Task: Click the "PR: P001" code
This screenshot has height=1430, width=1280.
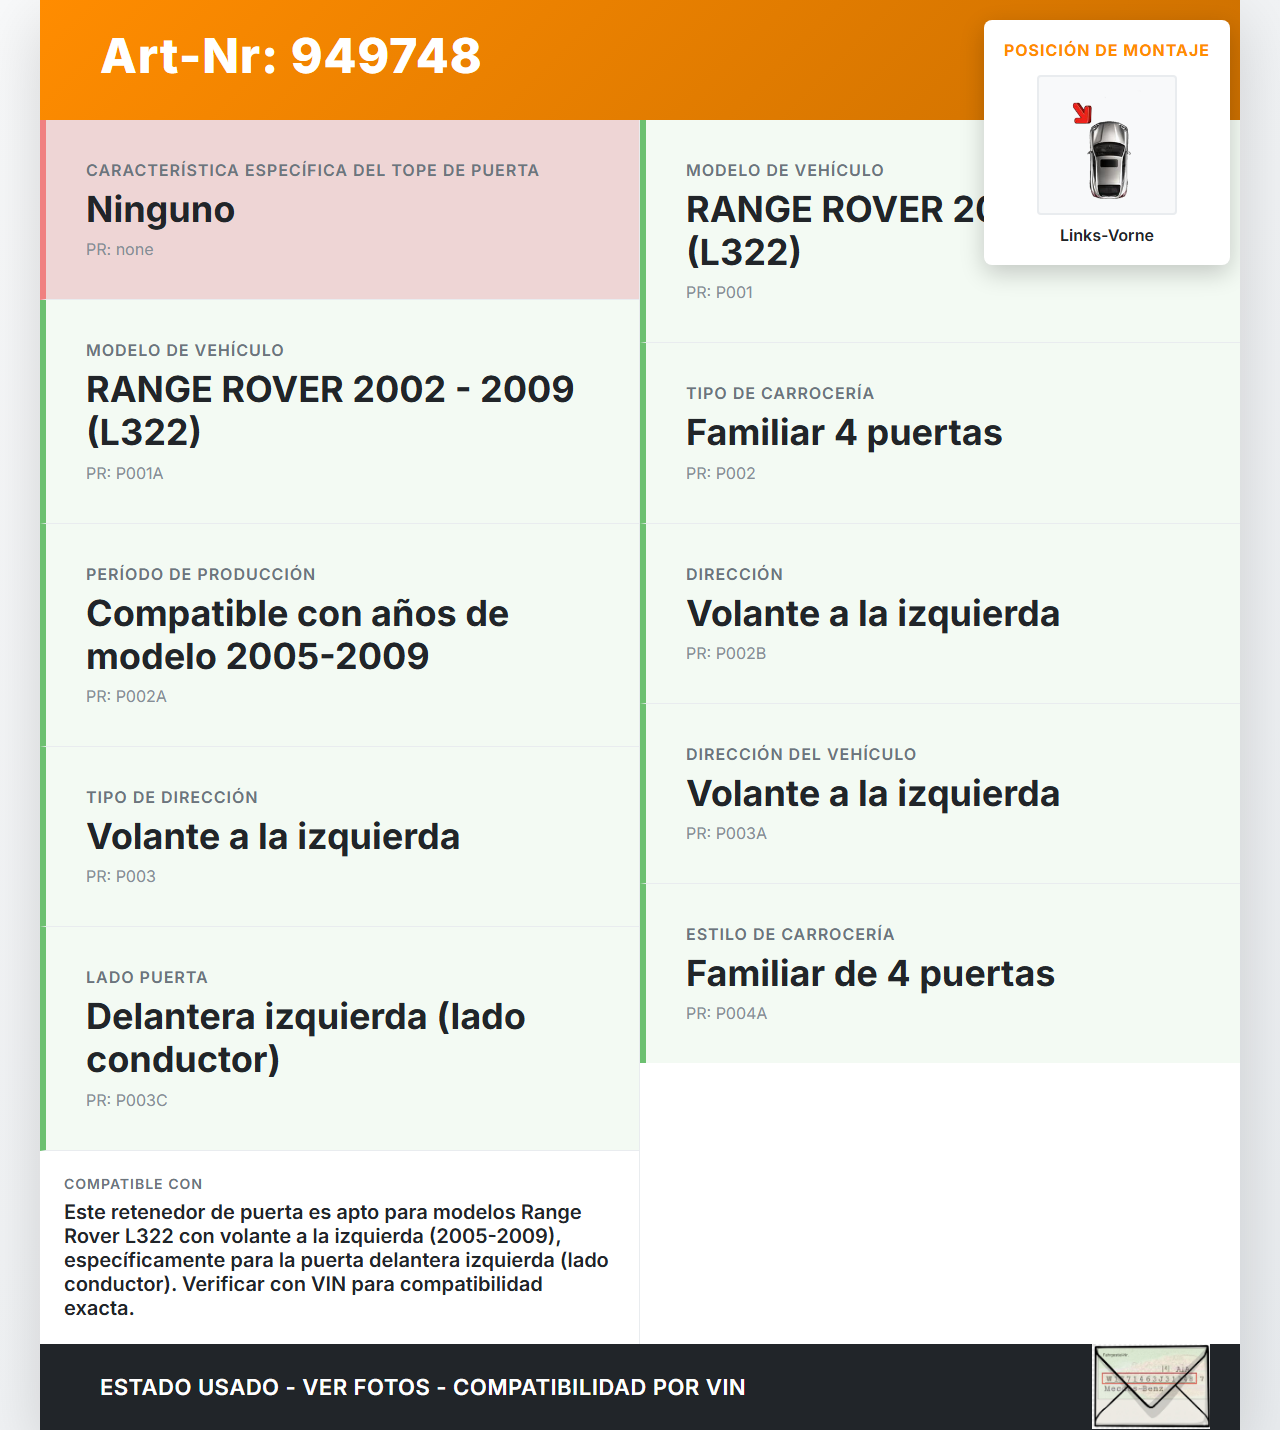Action: pos(720,292)
